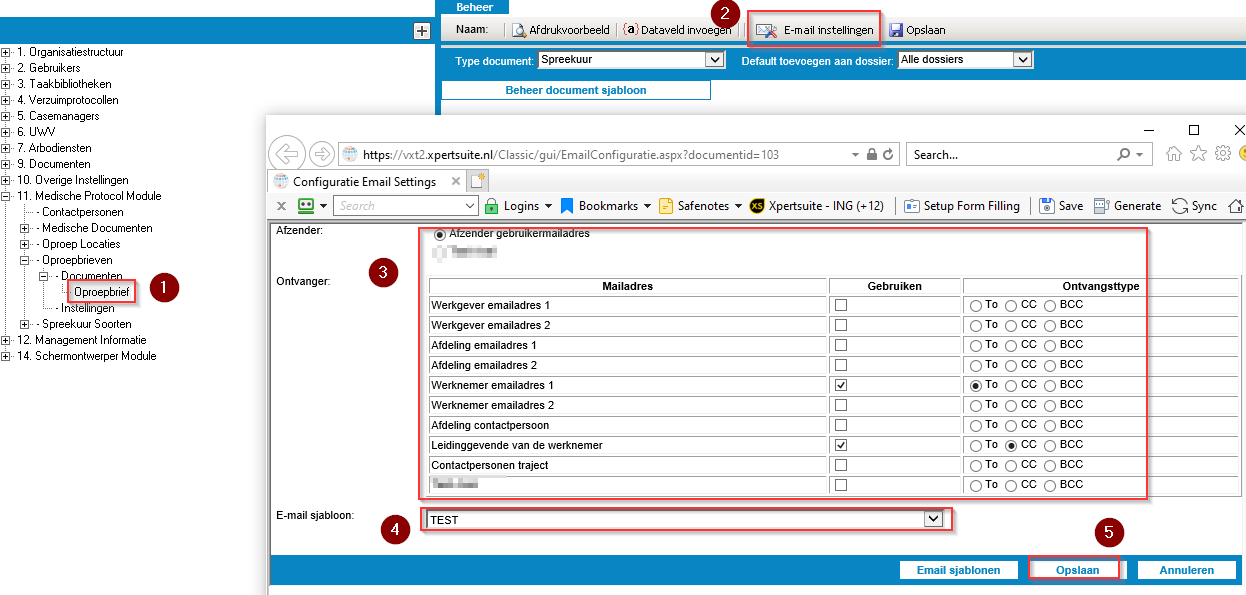Click the Email sjablonen button
Screen dimensions: 1246x595
[x=959, y=570]
